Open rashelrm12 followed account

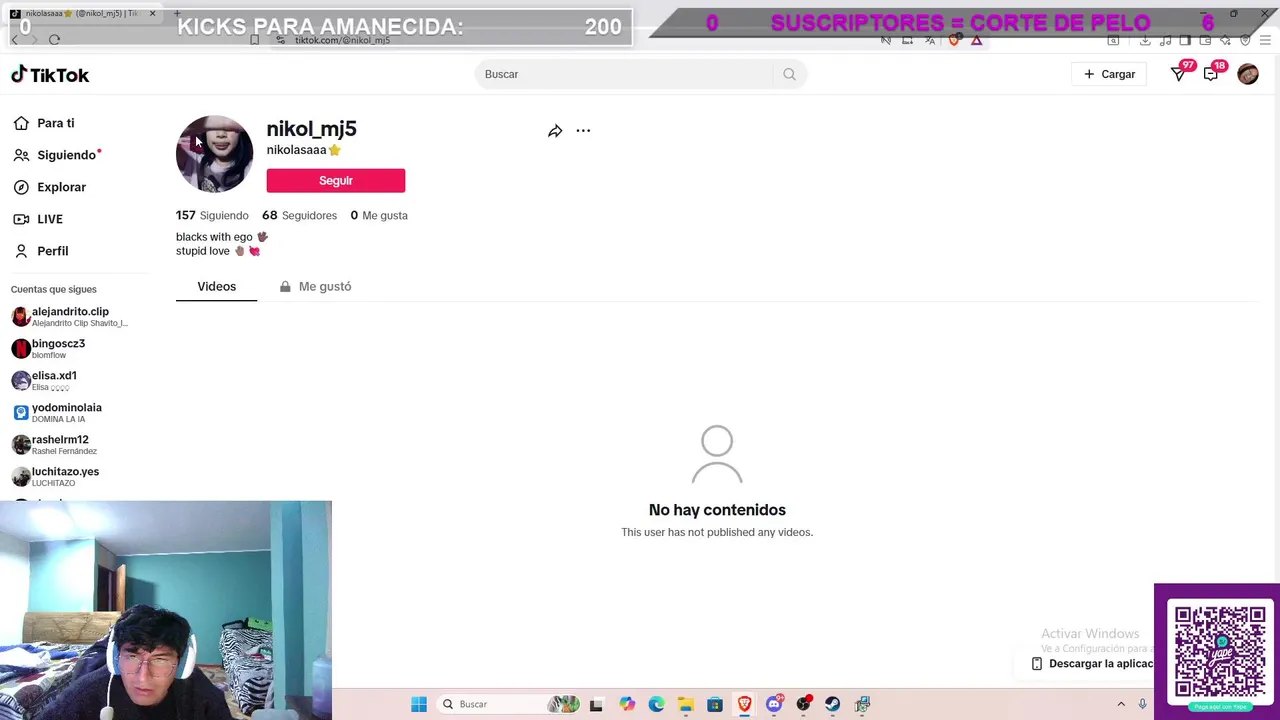(54, 444)
